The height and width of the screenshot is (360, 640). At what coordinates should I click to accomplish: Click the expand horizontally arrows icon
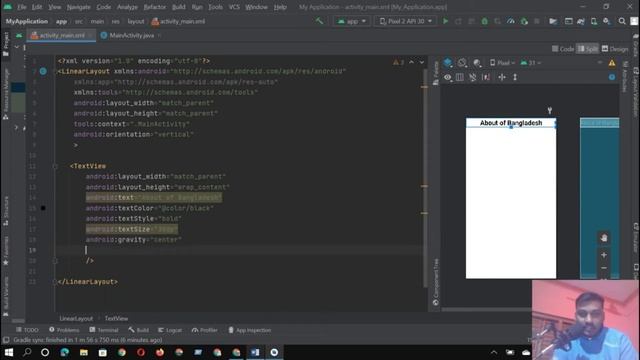coord(502,77)
